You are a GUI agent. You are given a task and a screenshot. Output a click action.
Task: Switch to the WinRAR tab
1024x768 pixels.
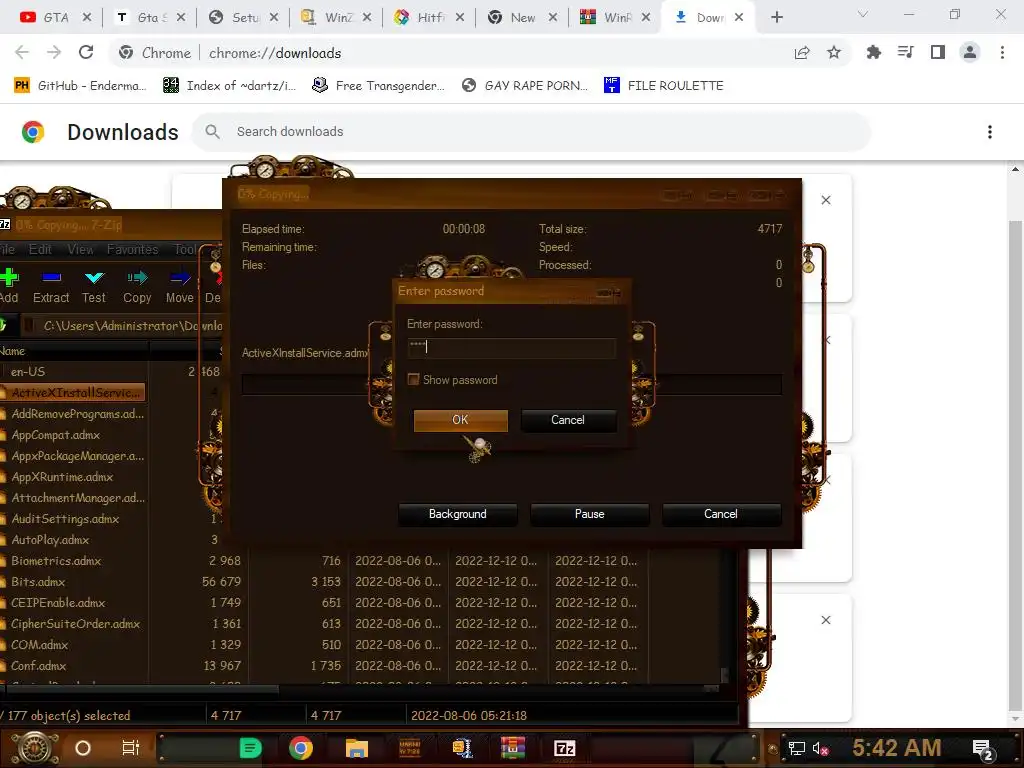pos(615,18)
